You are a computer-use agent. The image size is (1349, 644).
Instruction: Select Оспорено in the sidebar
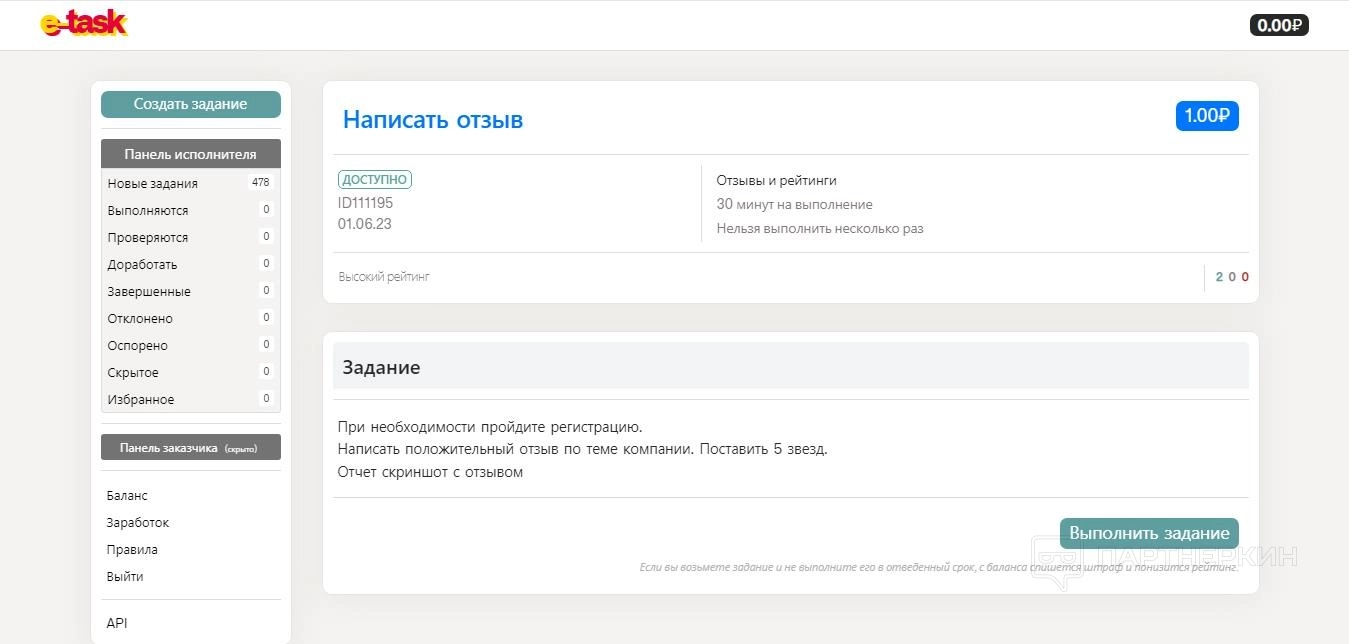click(138, 346)
